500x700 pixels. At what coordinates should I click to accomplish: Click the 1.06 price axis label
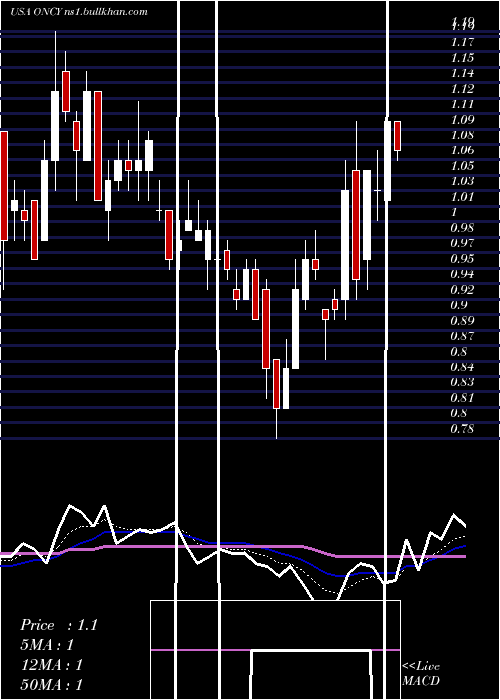pos(462,150)
